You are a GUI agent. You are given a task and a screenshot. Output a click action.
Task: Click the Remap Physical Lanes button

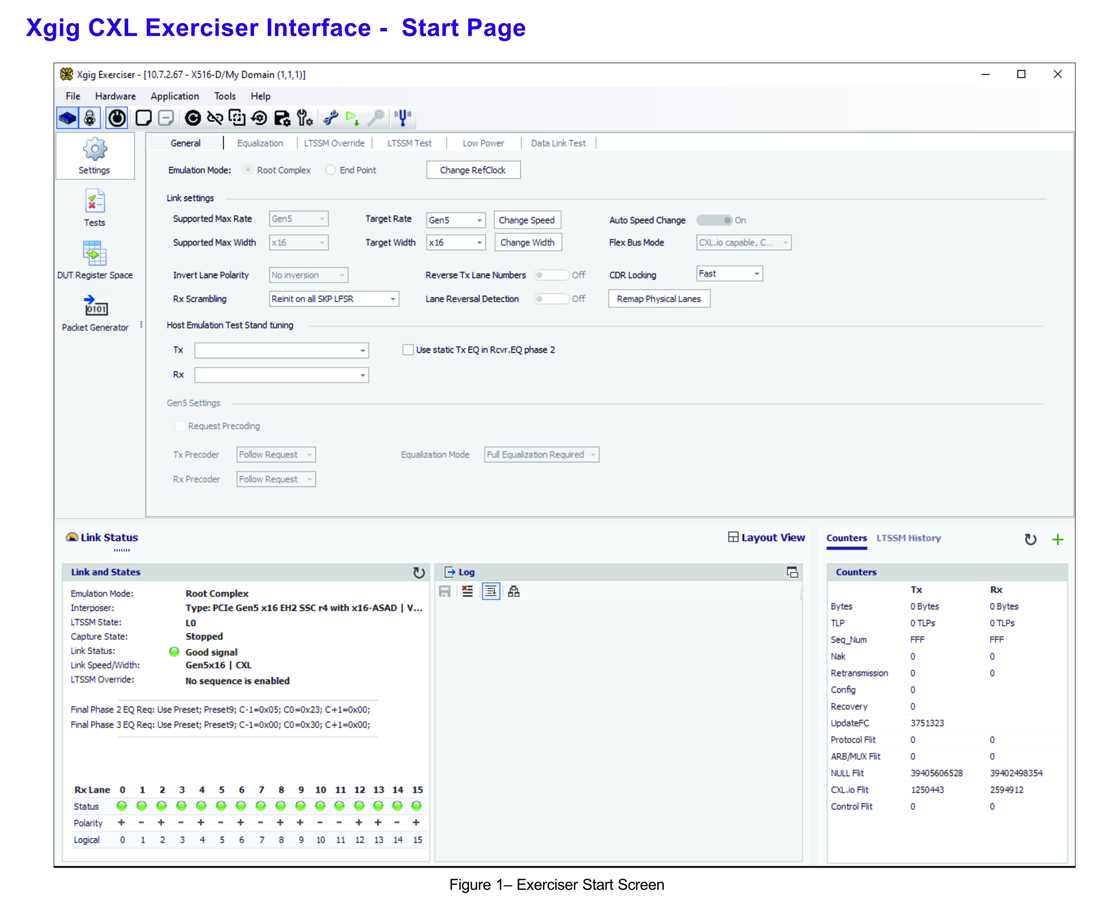click(x=659, y=299)
